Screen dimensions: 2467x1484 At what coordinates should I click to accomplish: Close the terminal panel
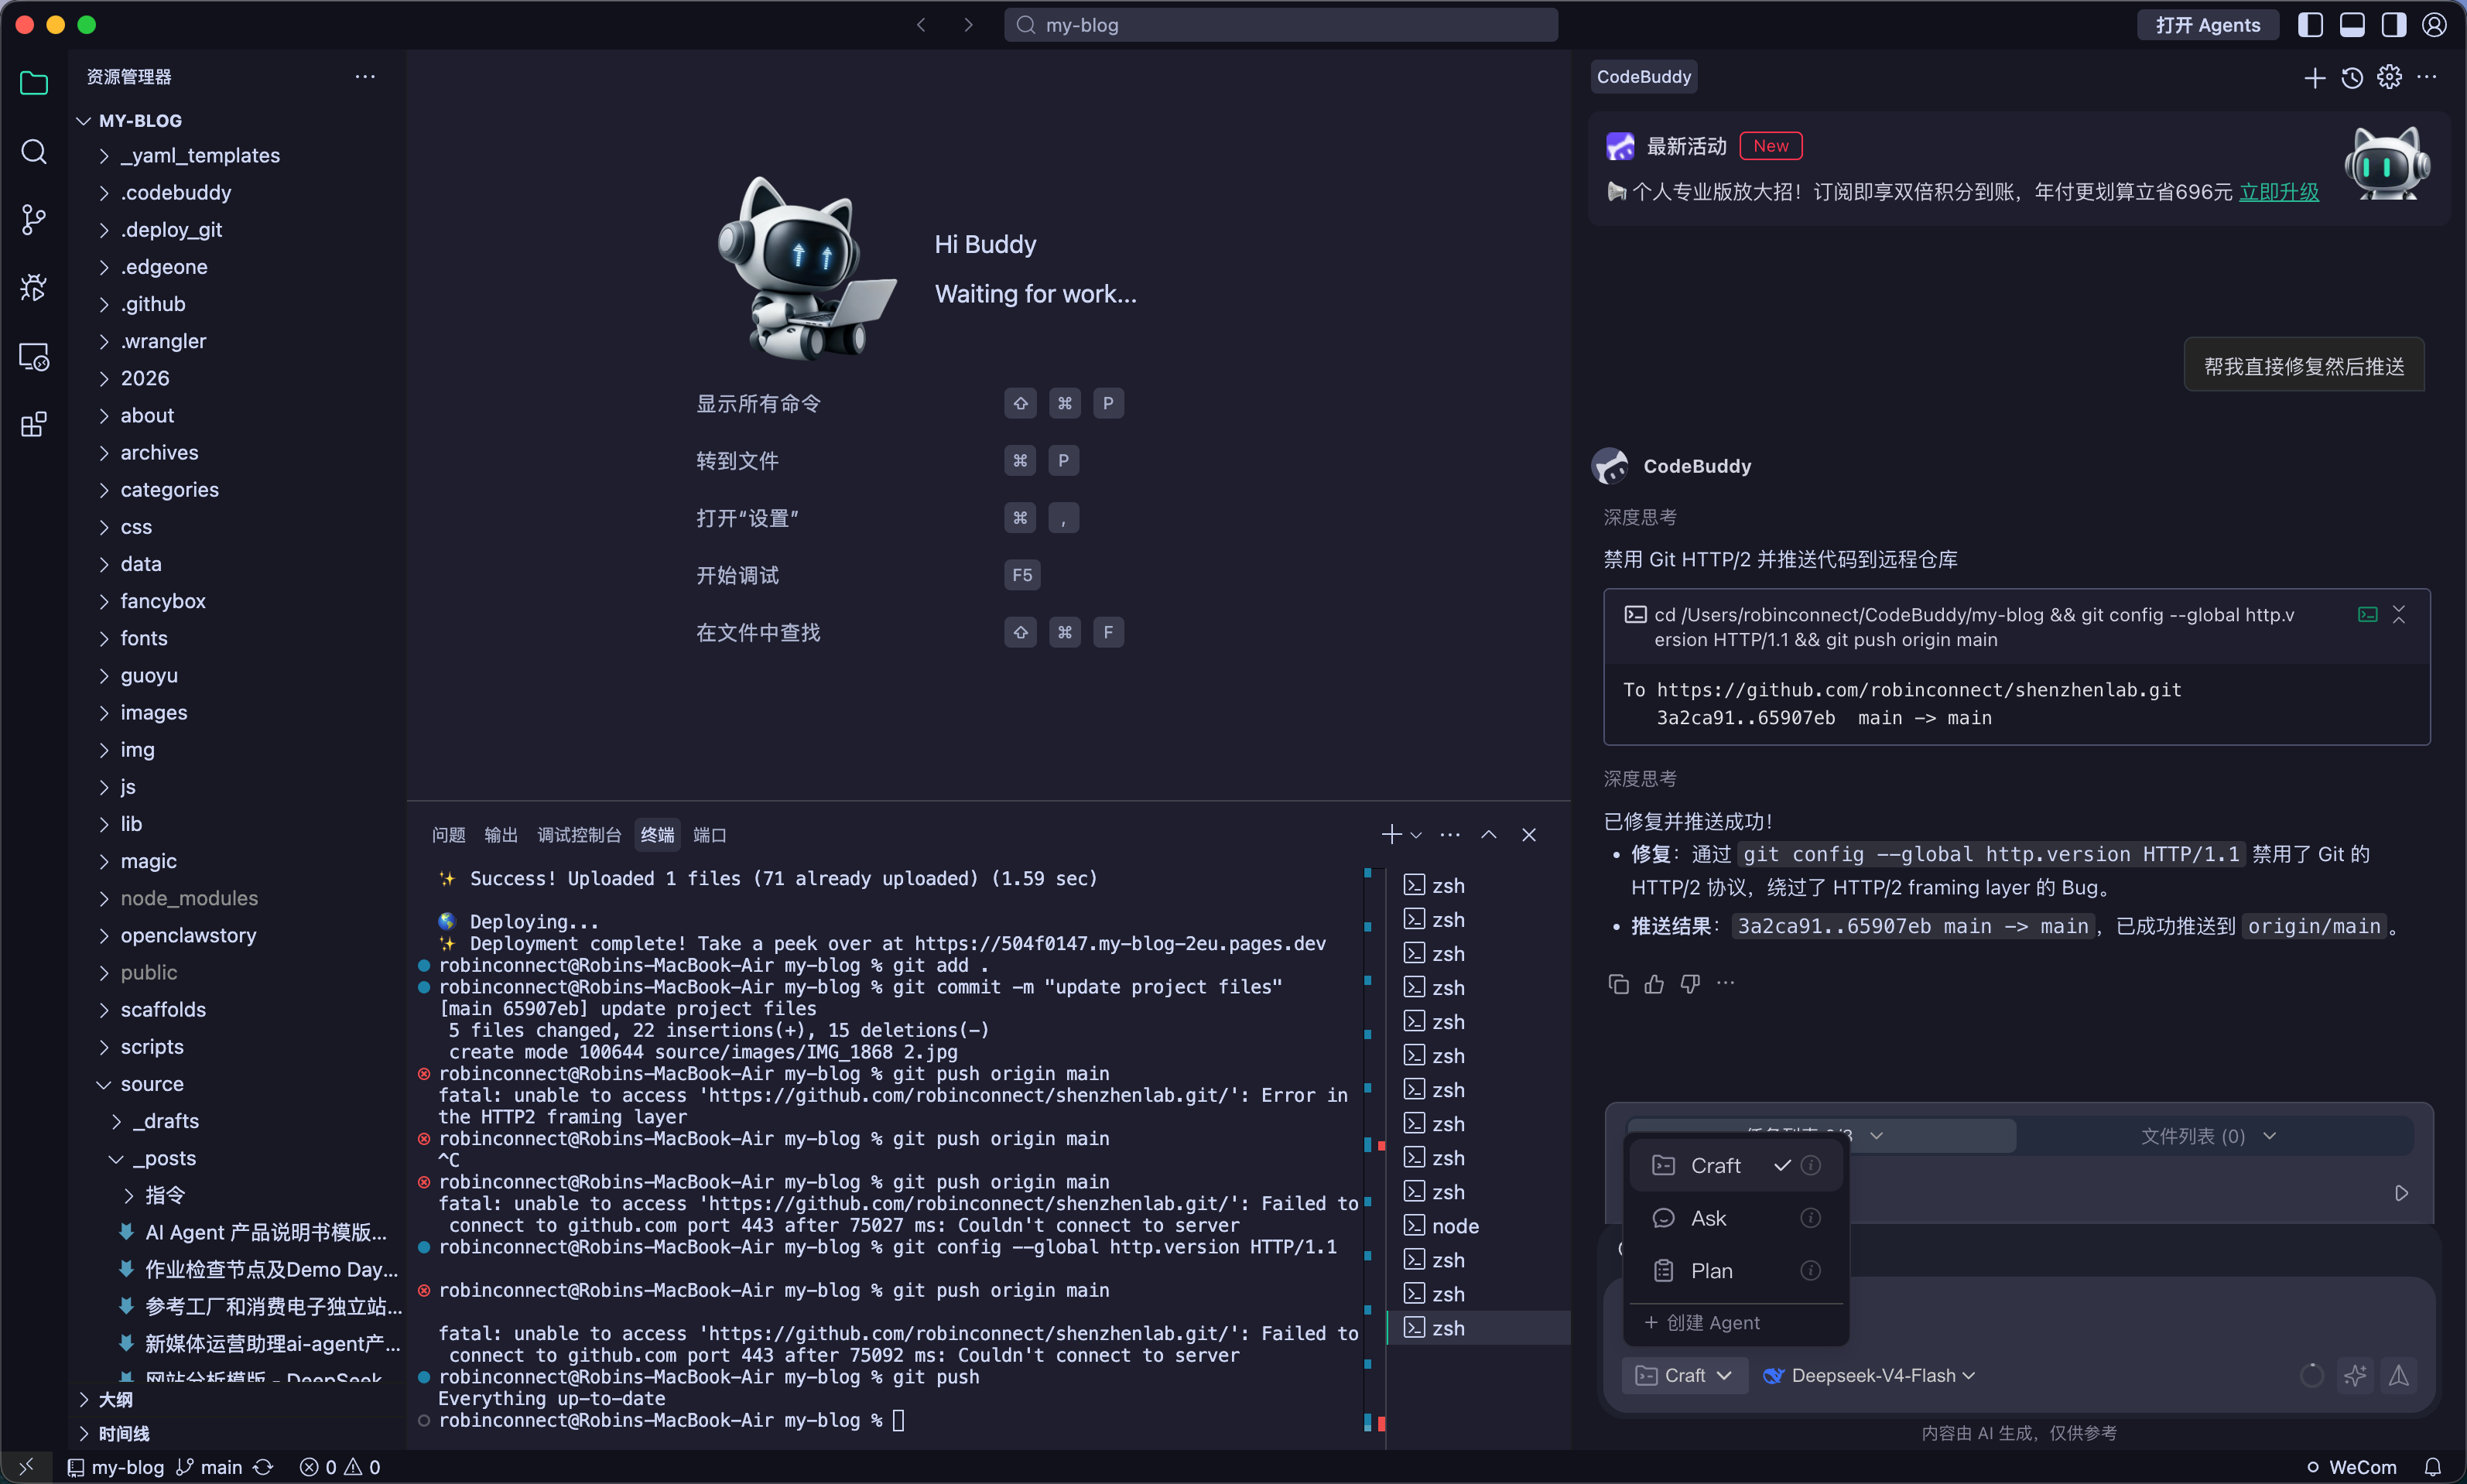coord(1529,834)
